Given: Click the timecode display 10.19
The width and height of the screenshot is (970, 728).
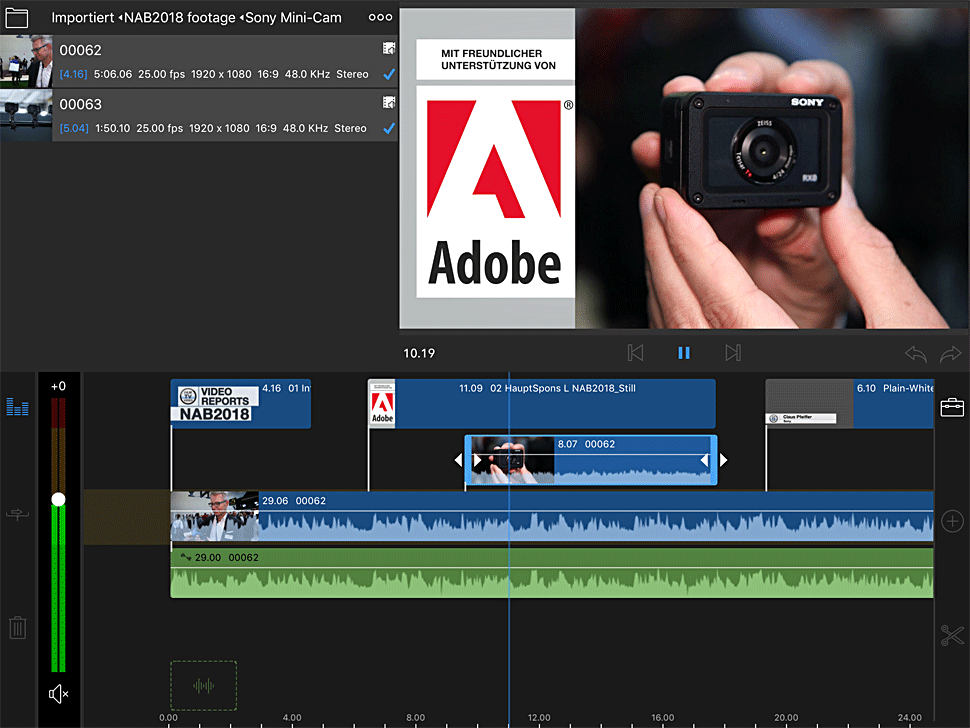Looking at the screenshot, I should tap(419, 353).
